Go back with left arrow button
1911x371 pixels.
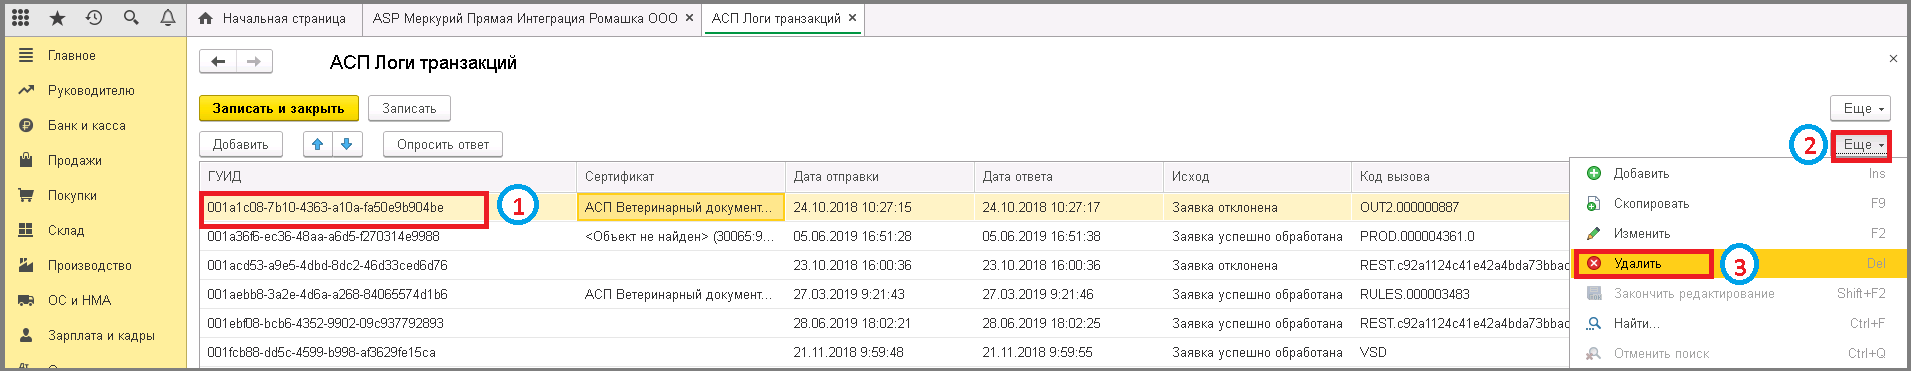coord(218,62)
